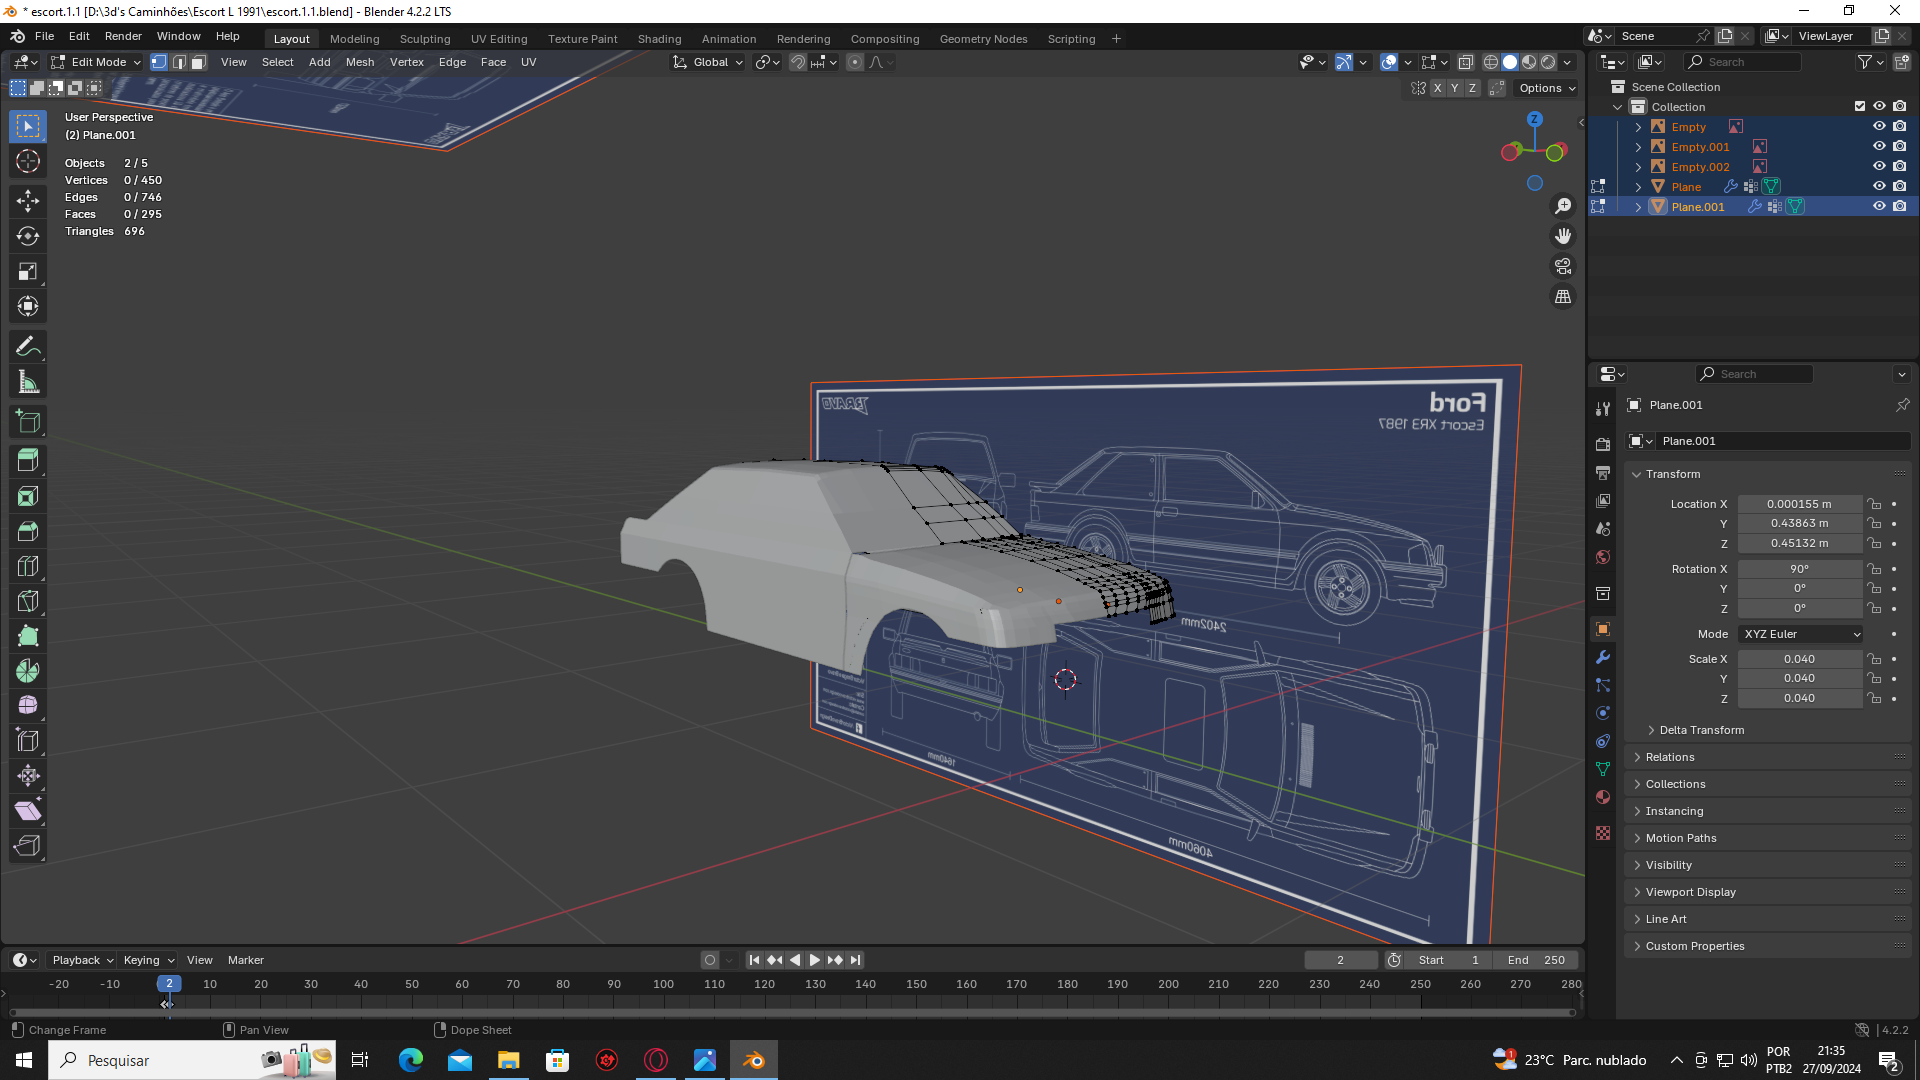Expand the Plane item in outliner
This screenshot has width=1920, height=1080.
(1638, 187)
